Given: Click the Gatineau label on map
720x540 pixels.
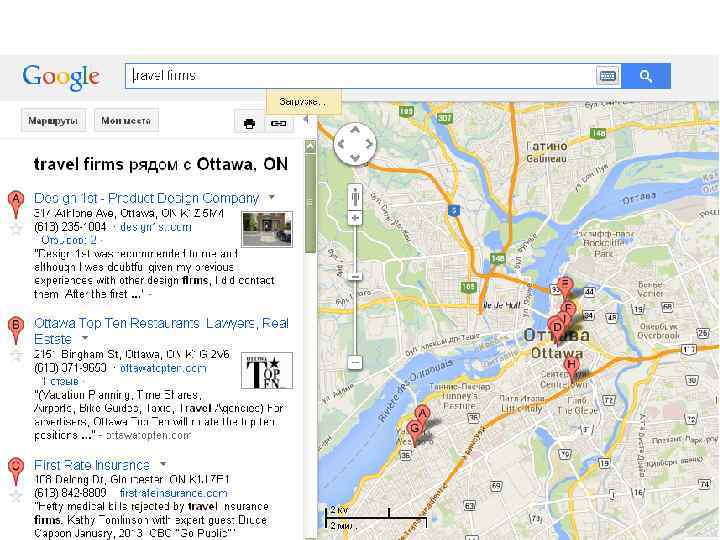Looking at the screenshot, I should point(546,159).
